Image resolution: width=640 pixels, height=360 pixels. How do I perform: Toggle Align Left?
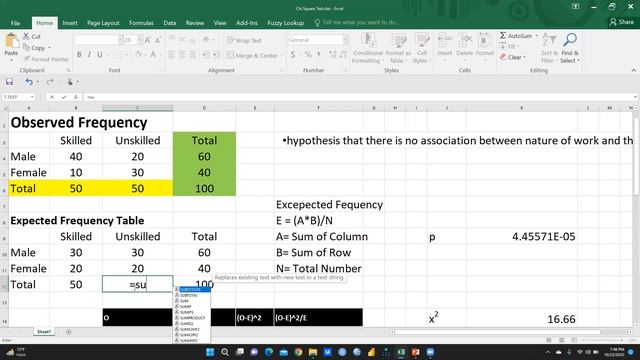point(172,55)
